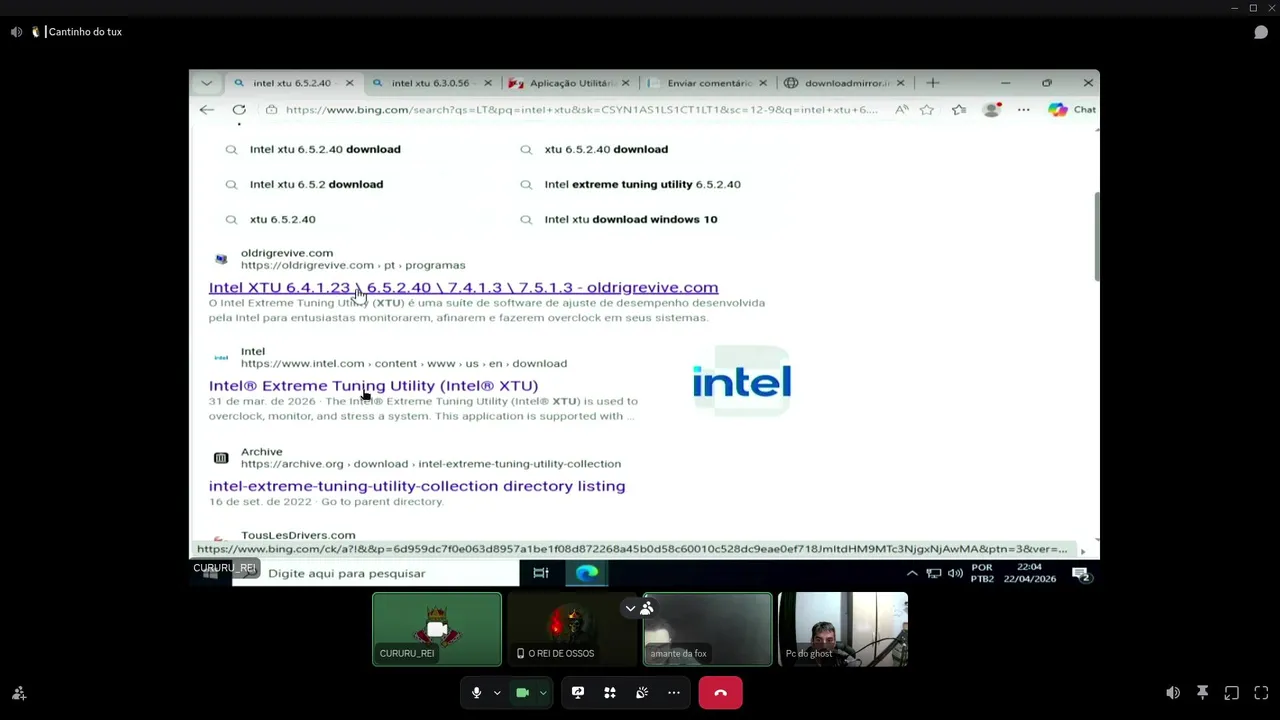Open the activities launcher icon
1280x720 pixels.
tap(610, 692)
